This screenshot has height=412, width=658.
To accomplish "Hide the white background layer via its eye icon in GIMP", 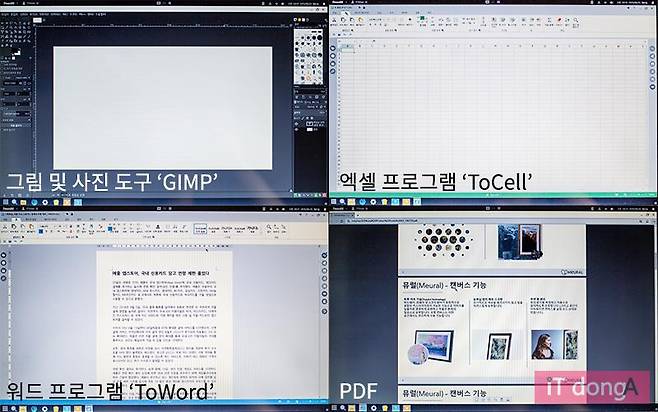I will [297, 130].
